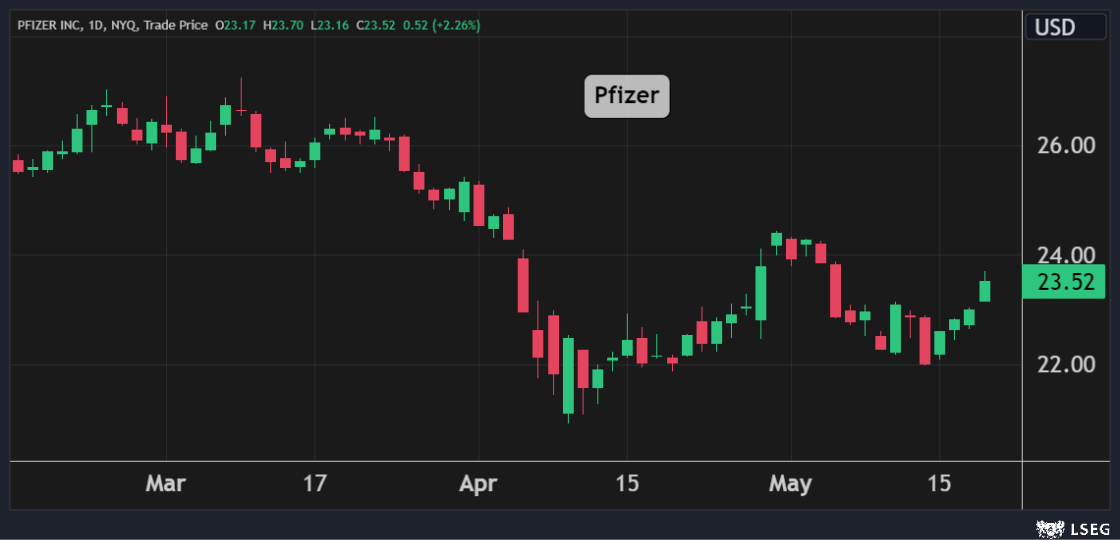Click the 22.00 price axis label

[1066, 364]
